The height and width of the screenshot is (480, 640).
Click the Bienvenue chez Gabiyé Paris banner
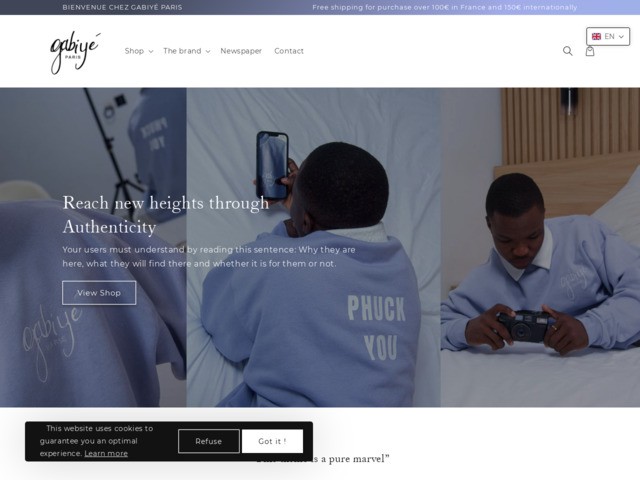122,7
